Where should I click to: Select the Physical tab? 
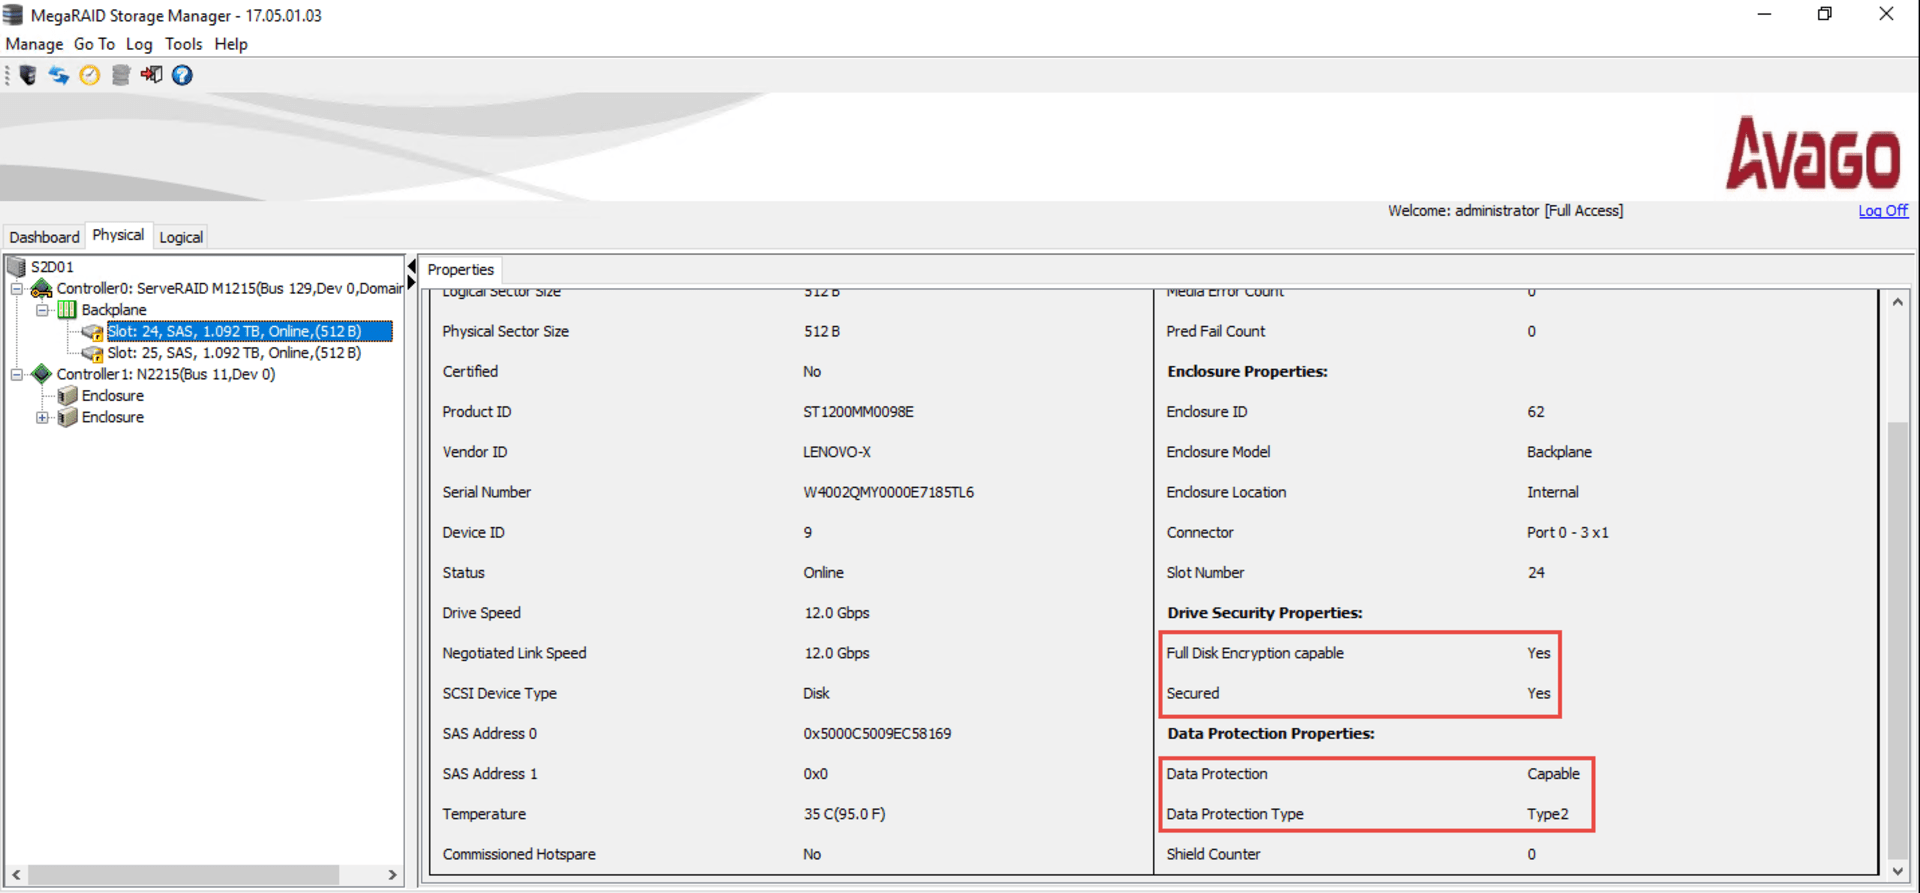(x=118, y=235)
